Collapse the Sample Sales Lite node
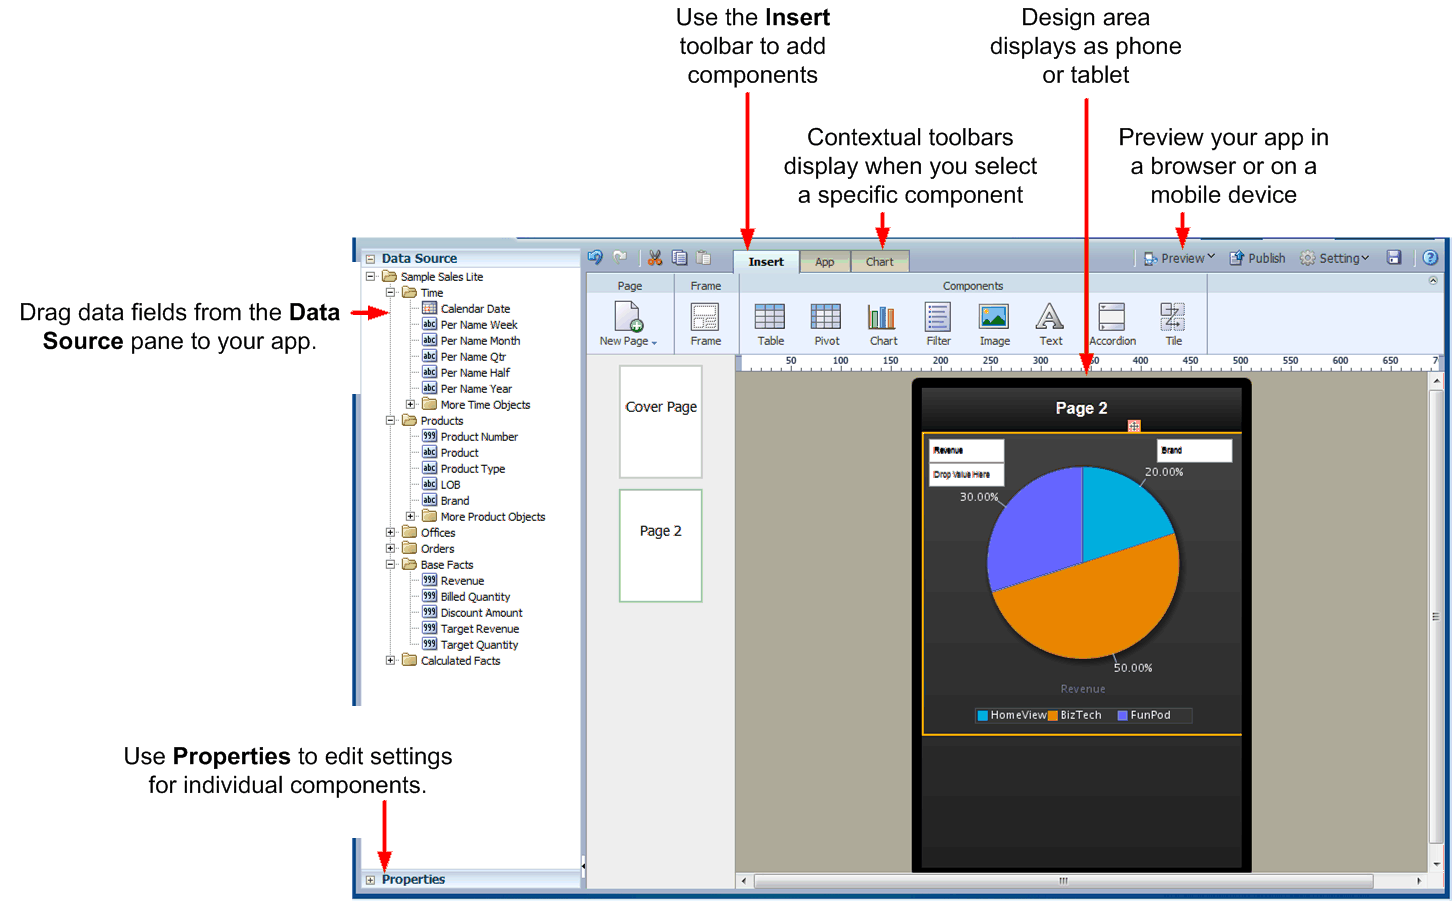Screen dimensions: 1452x901 pos(370,276)
